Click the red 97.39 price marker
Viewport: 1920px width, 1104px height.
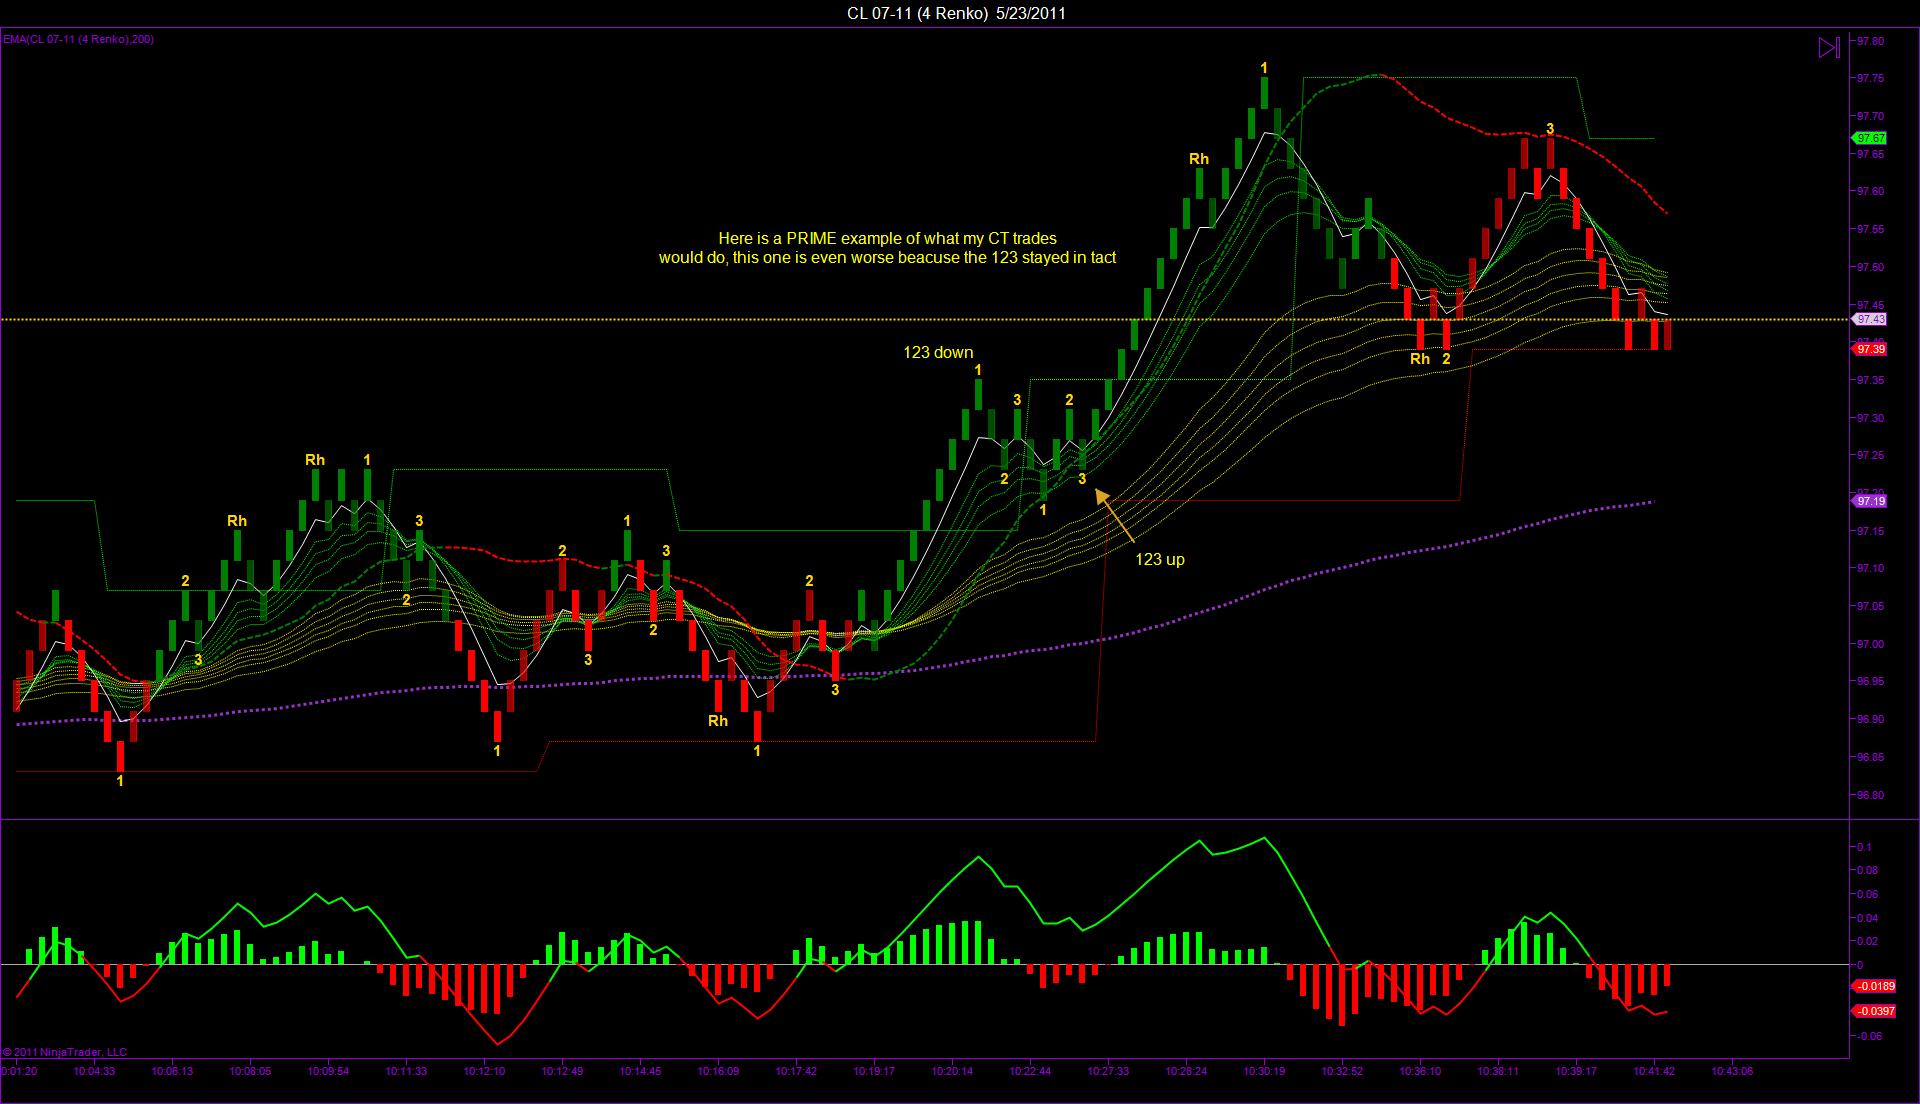[1870, 349]
